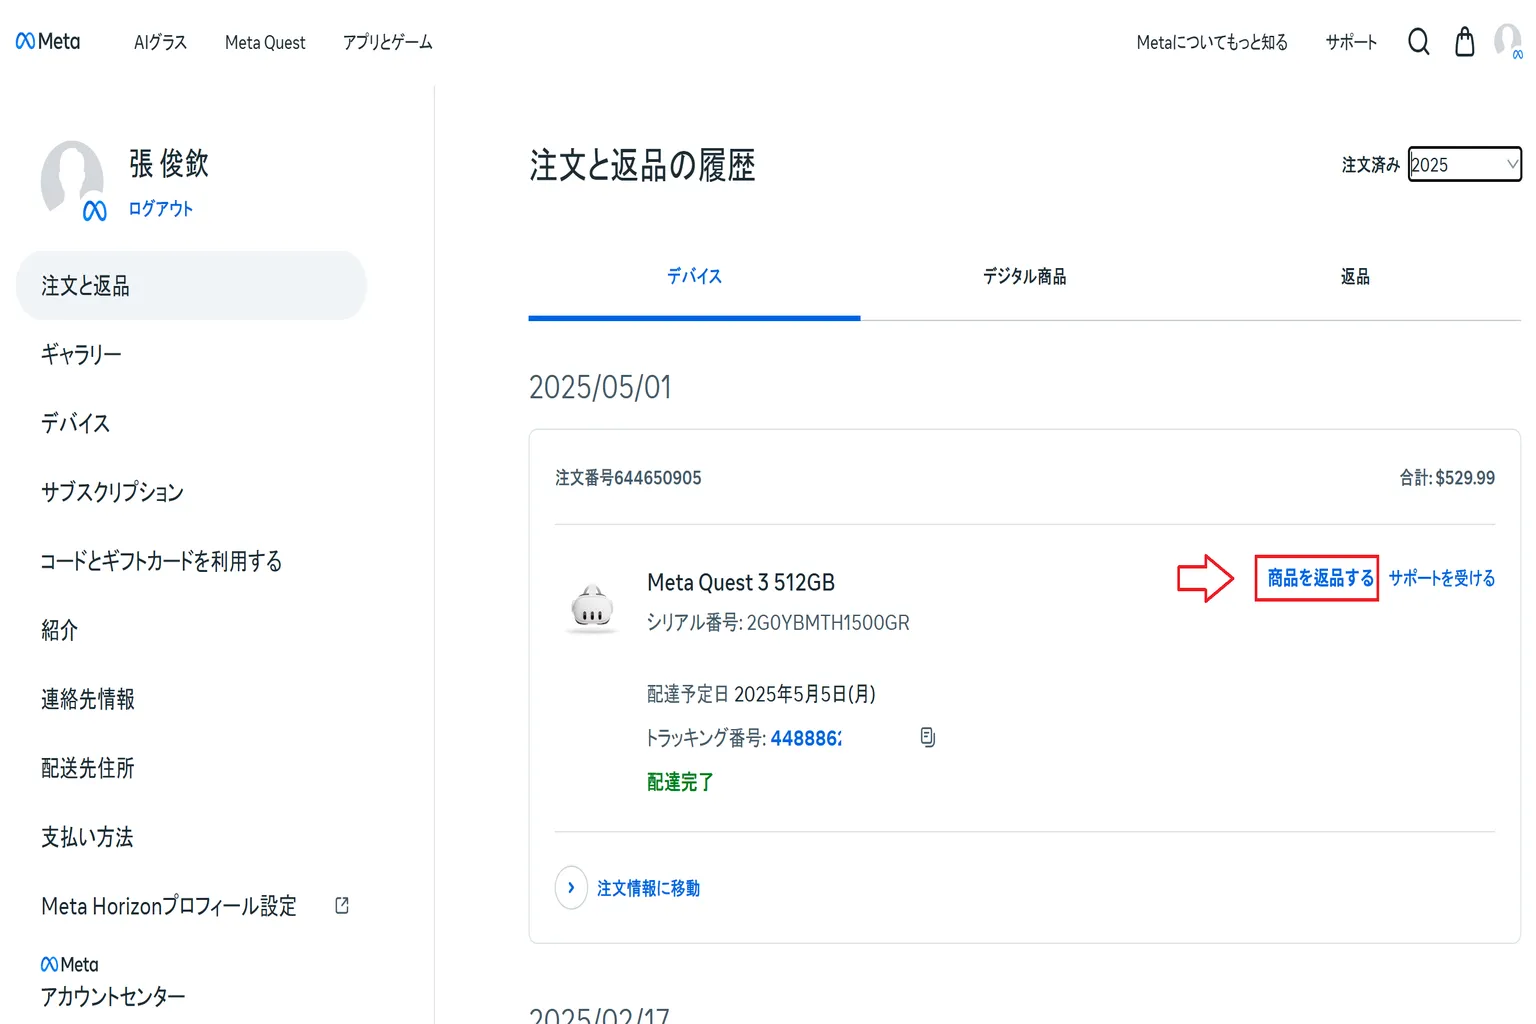Select ギャラリー in the sidebar

81,354
